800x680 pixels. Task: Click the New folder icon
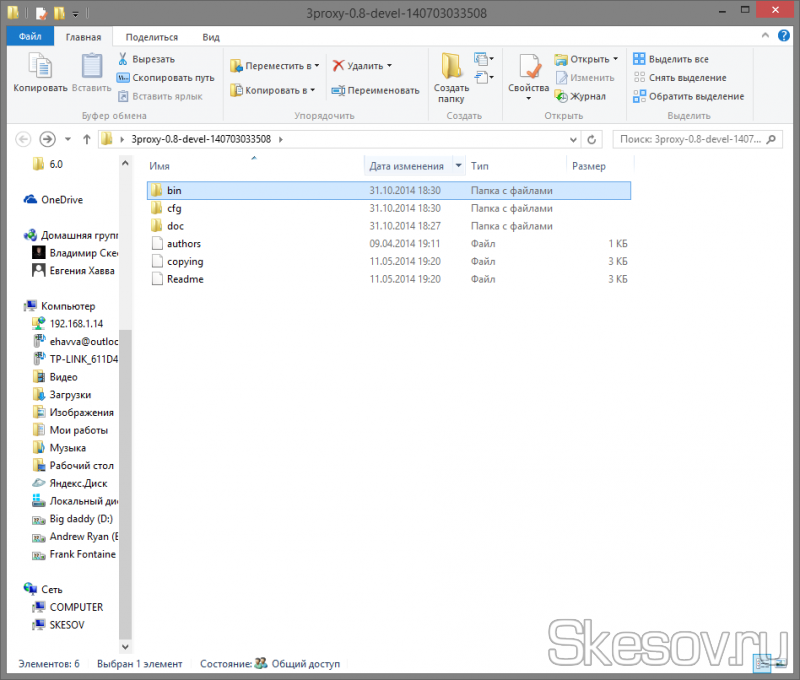pos(451,70)
